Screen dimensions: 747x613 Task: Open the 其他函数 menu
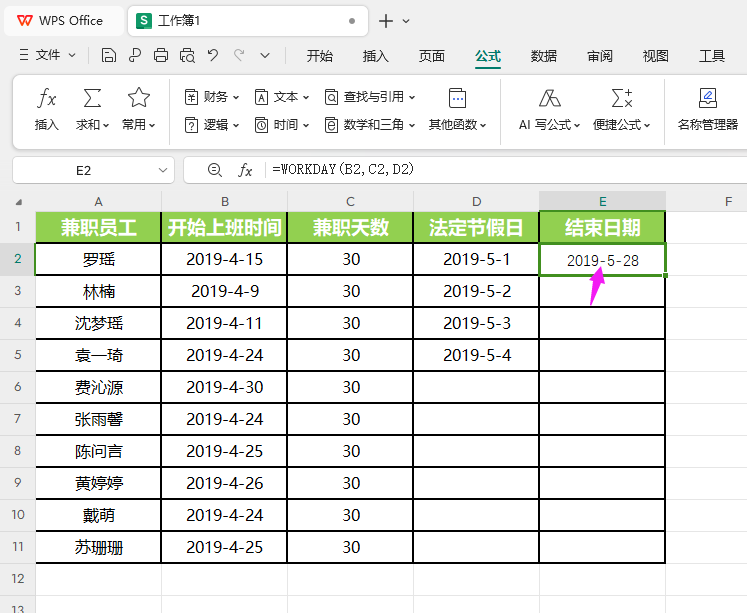(457, 109)
